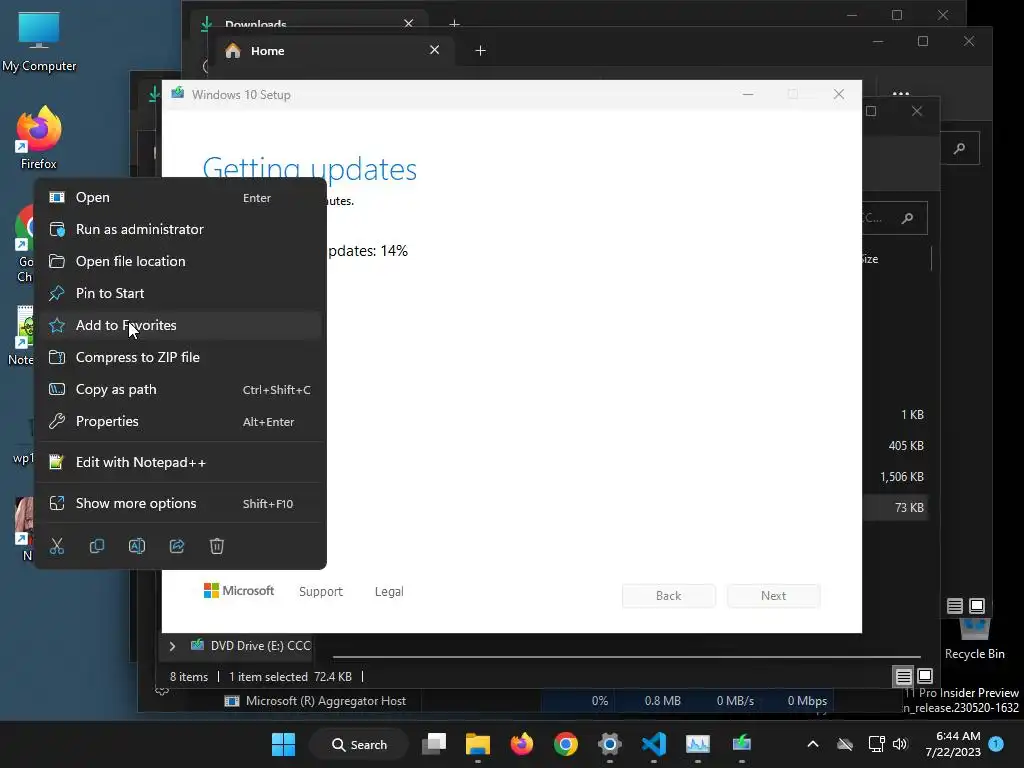Select Run as administrator

[180, 229]
